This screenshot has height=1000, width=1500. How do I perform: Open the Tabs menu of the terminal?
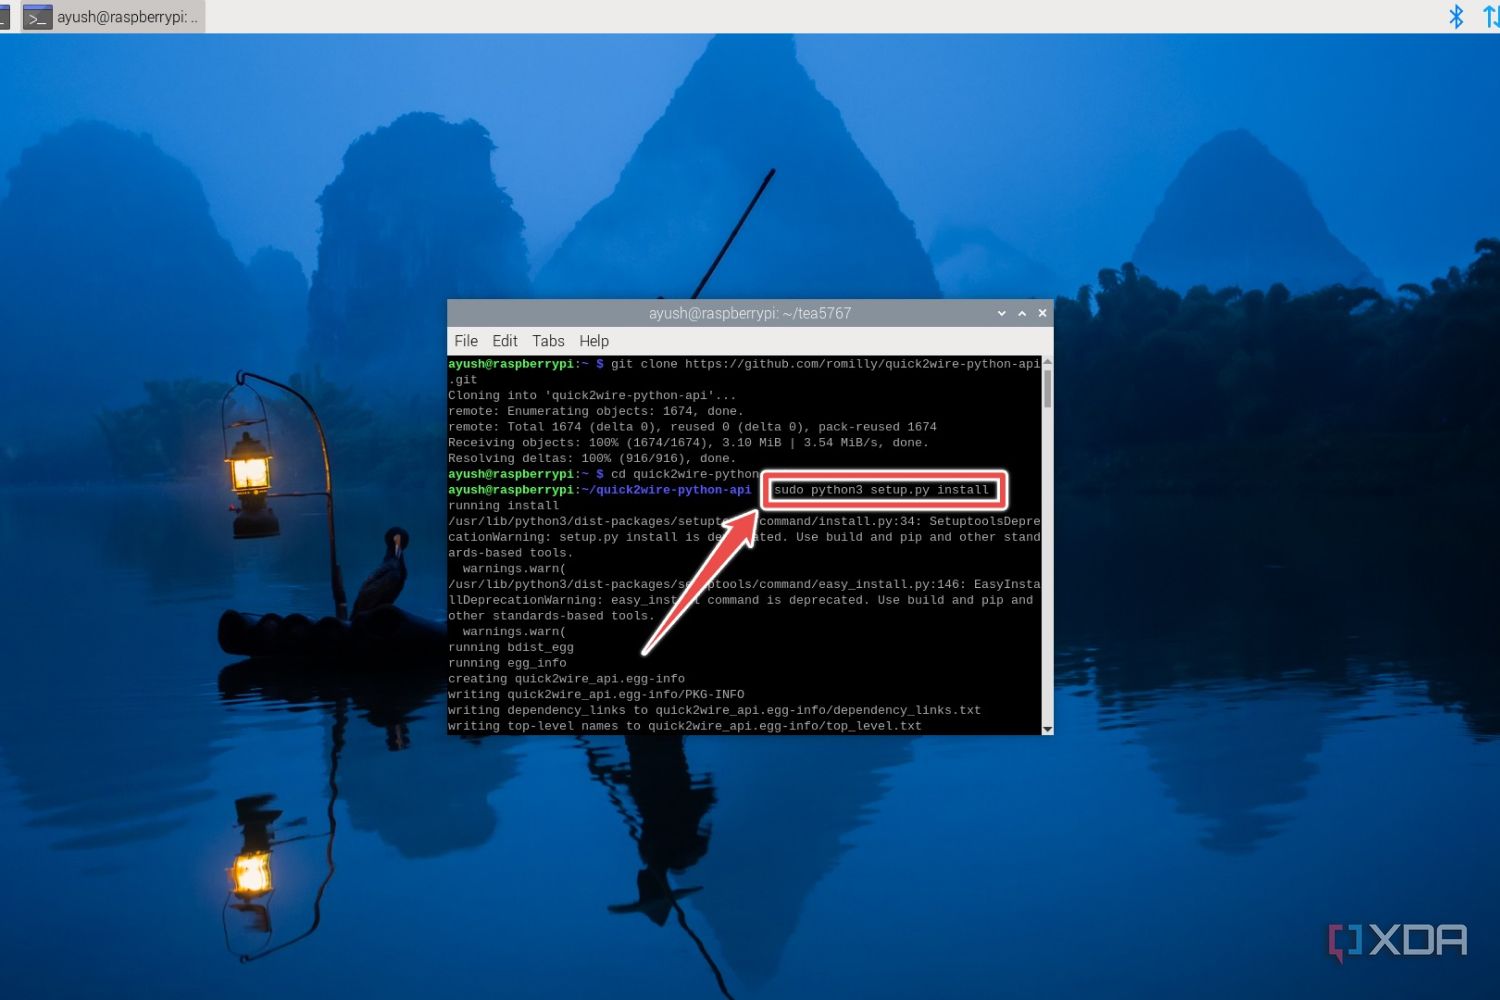(548, 341)
